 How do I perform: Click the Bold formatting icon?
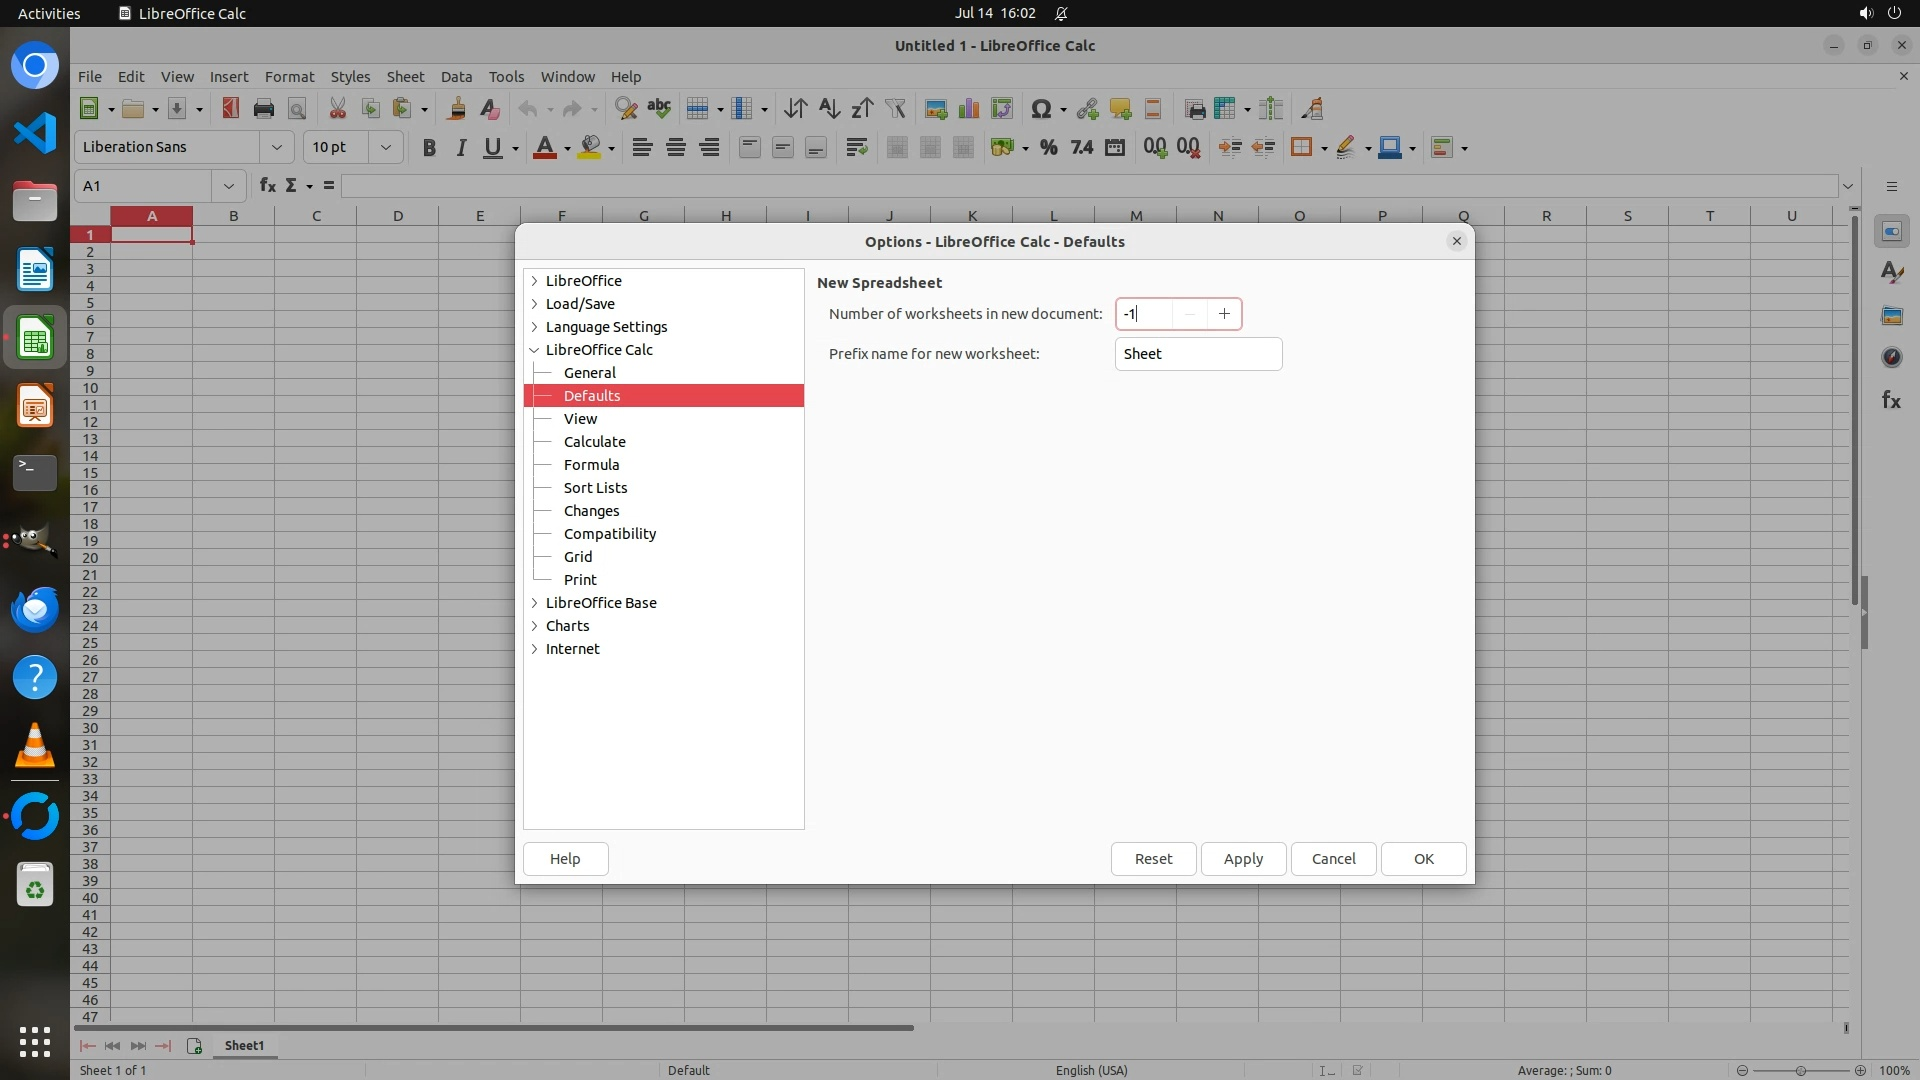point(429,148)
